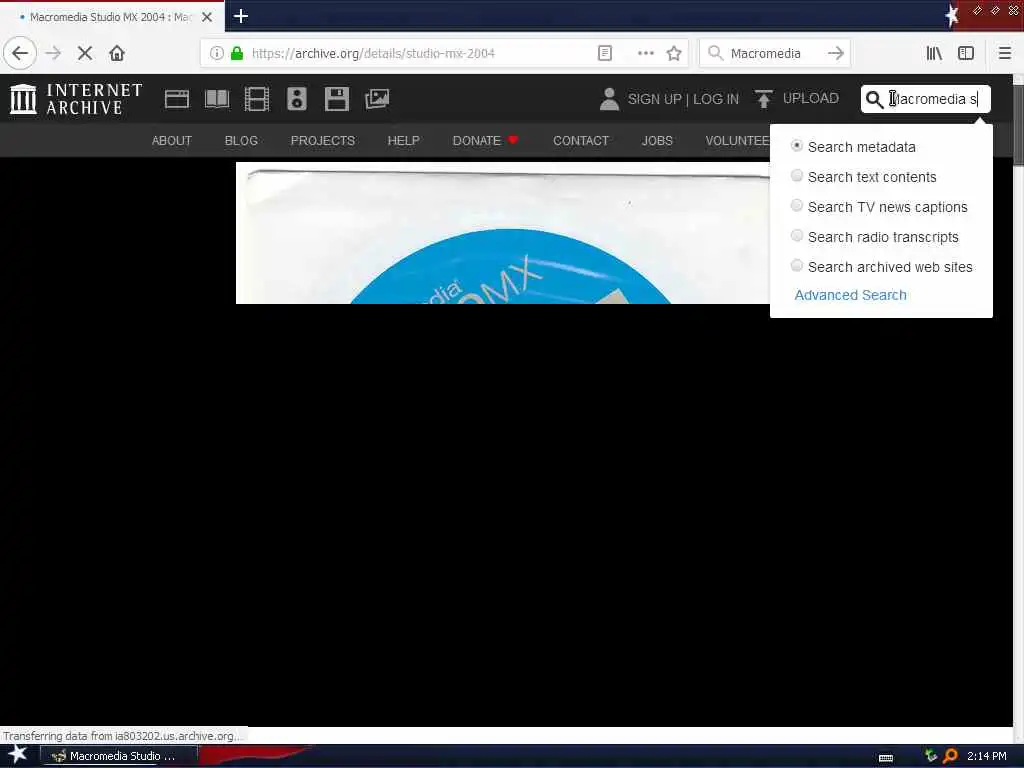Open the ABOUT menu item
Image resolution: width=1024 pixels, height=768 pixels.
[172, 140]
